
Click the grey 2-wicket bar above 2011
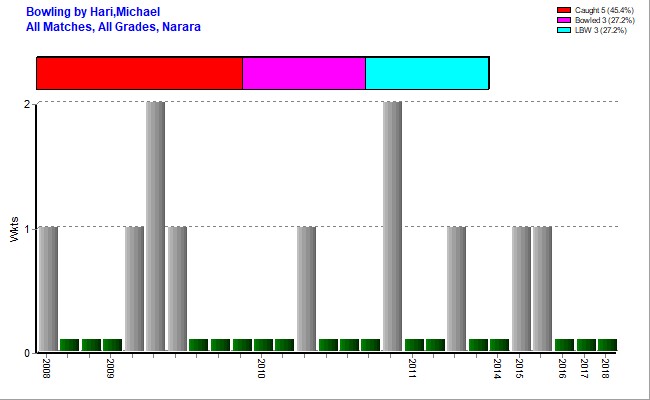pyautogui.click(x=392, y=226)
